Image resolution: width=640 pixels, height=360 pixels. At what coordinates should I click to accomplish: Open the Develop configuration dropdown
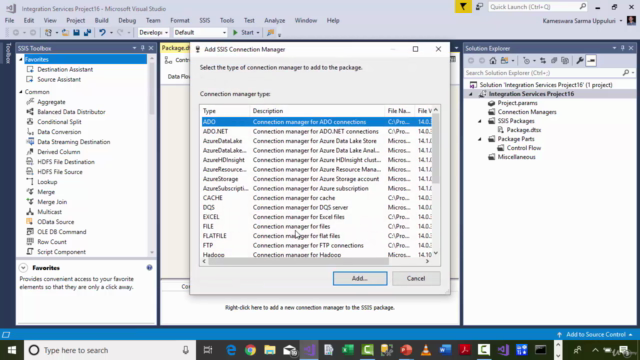tap(153, 33)
